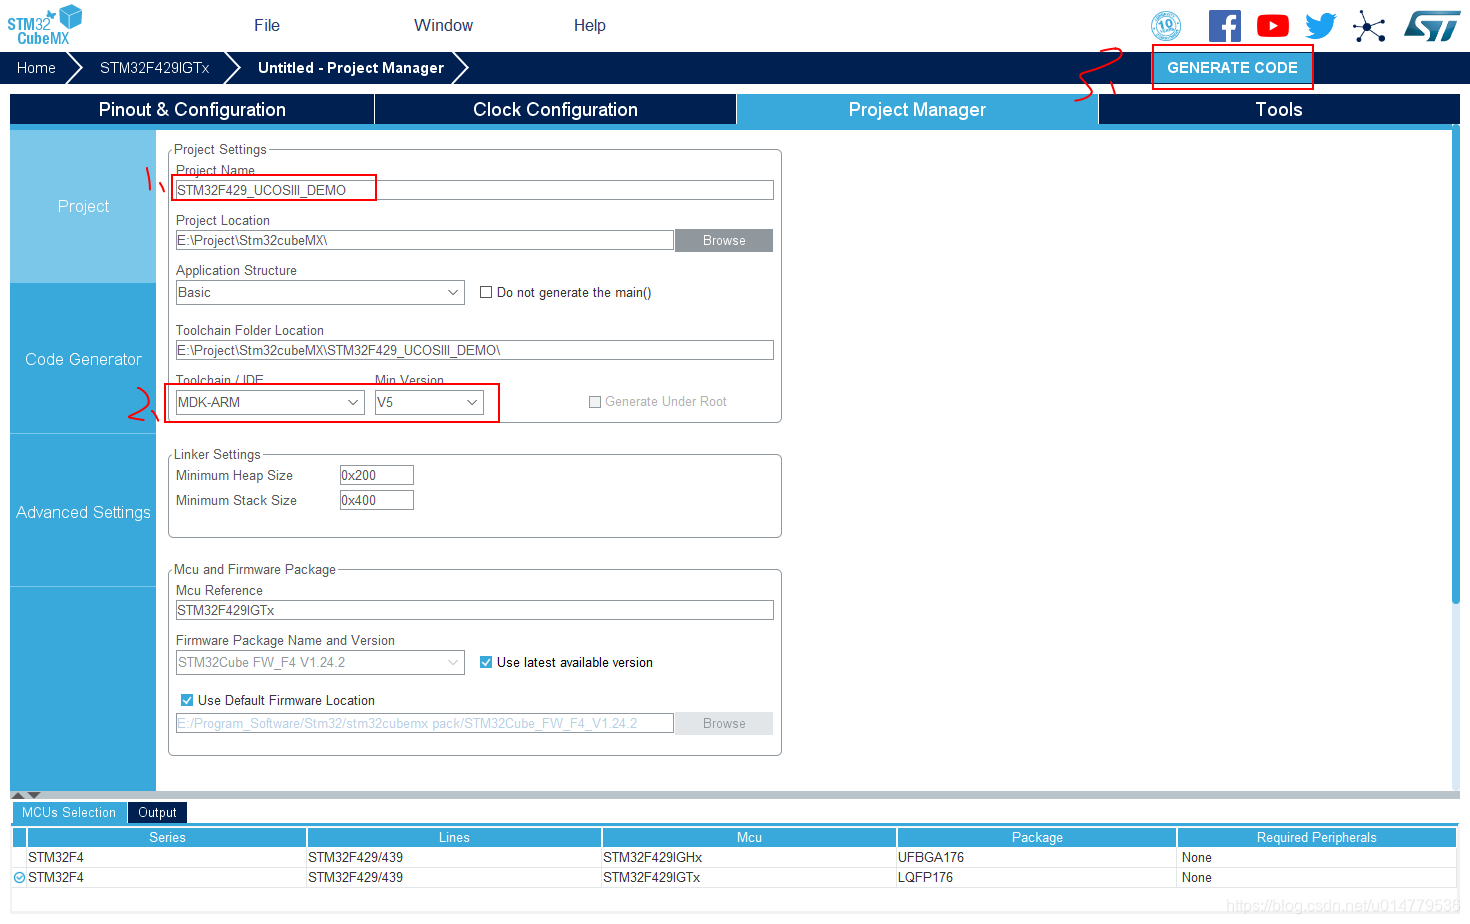Sort by the Series column header
This screenshot has width=1470, height=924.
click(167, 837)
